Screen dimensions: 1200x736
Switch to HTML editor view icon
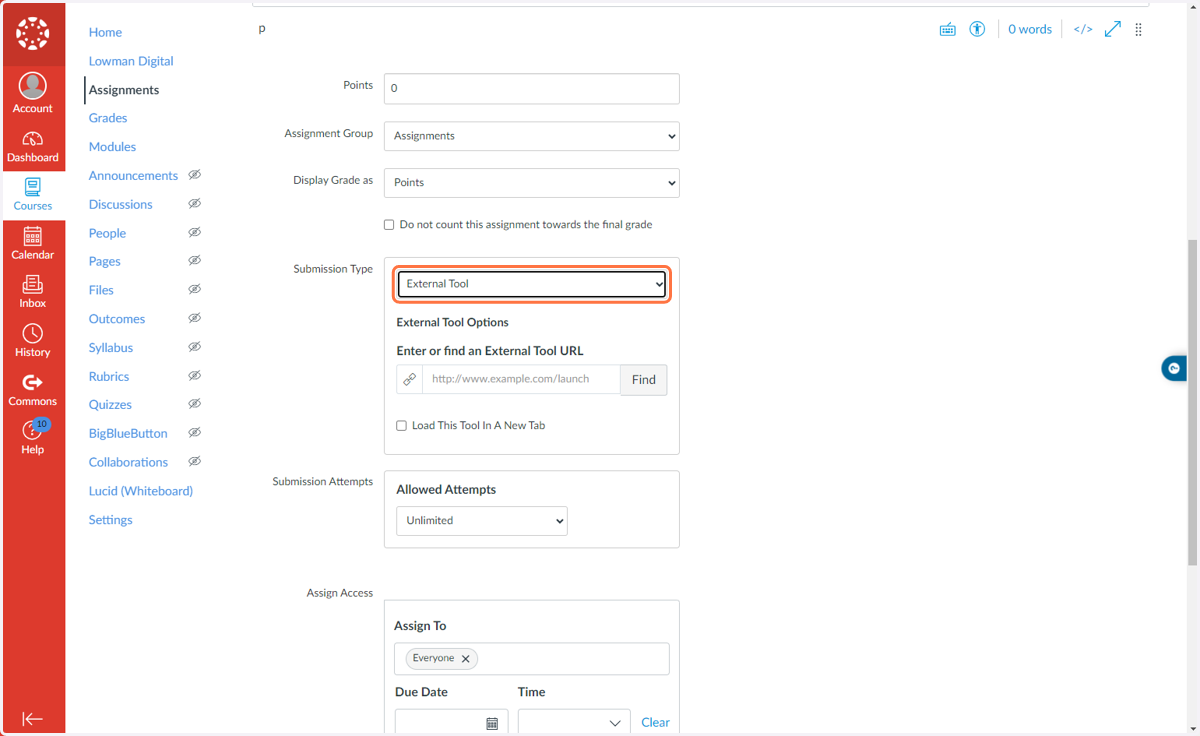(1083, 29)
